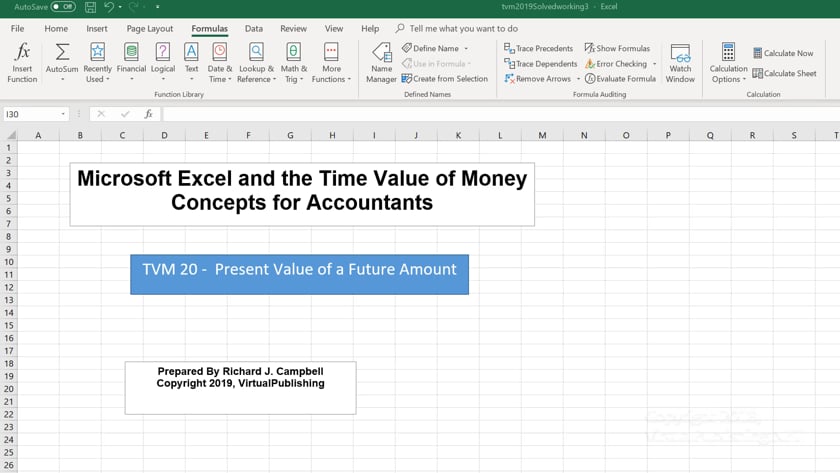The width and height of the screenshot is (840, 473).
Task: Open the Undo history dropdown arrow
Action: 120,7
